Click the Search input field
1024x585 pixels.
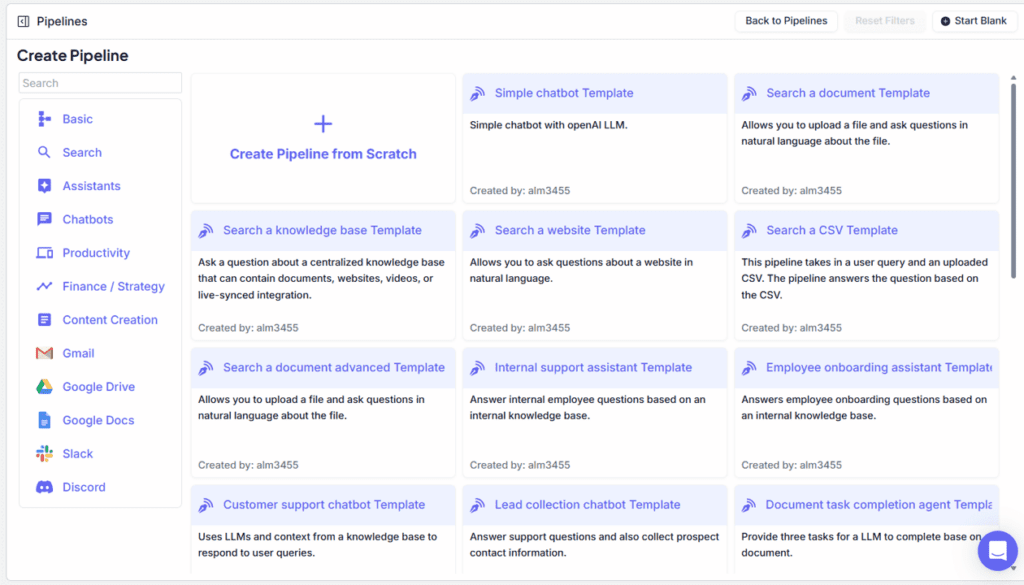tap(100, 83)
